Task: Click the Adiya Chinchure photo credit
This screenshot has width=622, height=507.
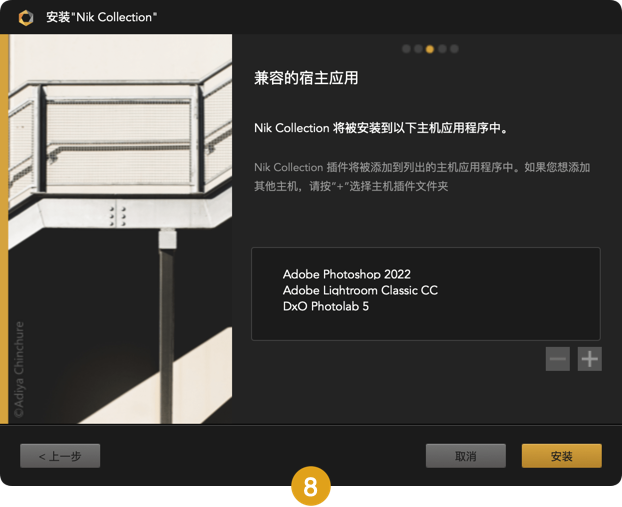Action: [x=19, y=369]
